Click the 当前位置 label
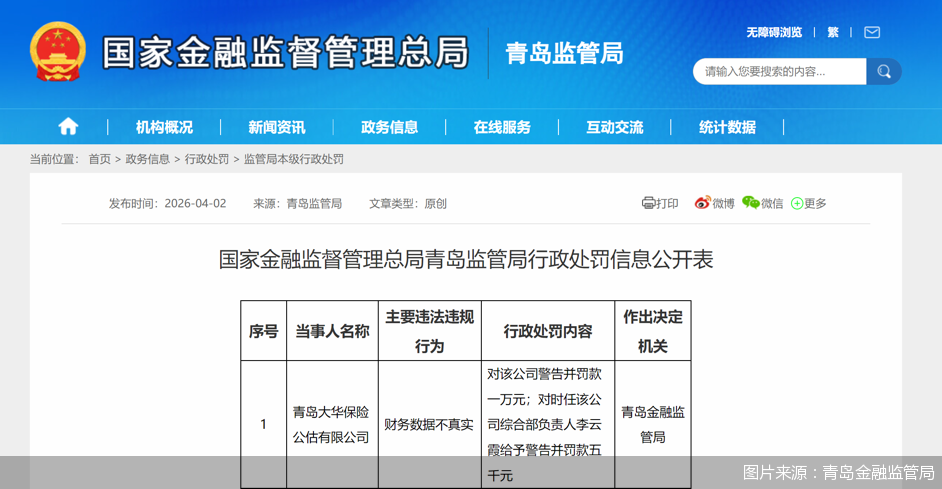Screen dimensions: 942x489 tap(53, 159)
